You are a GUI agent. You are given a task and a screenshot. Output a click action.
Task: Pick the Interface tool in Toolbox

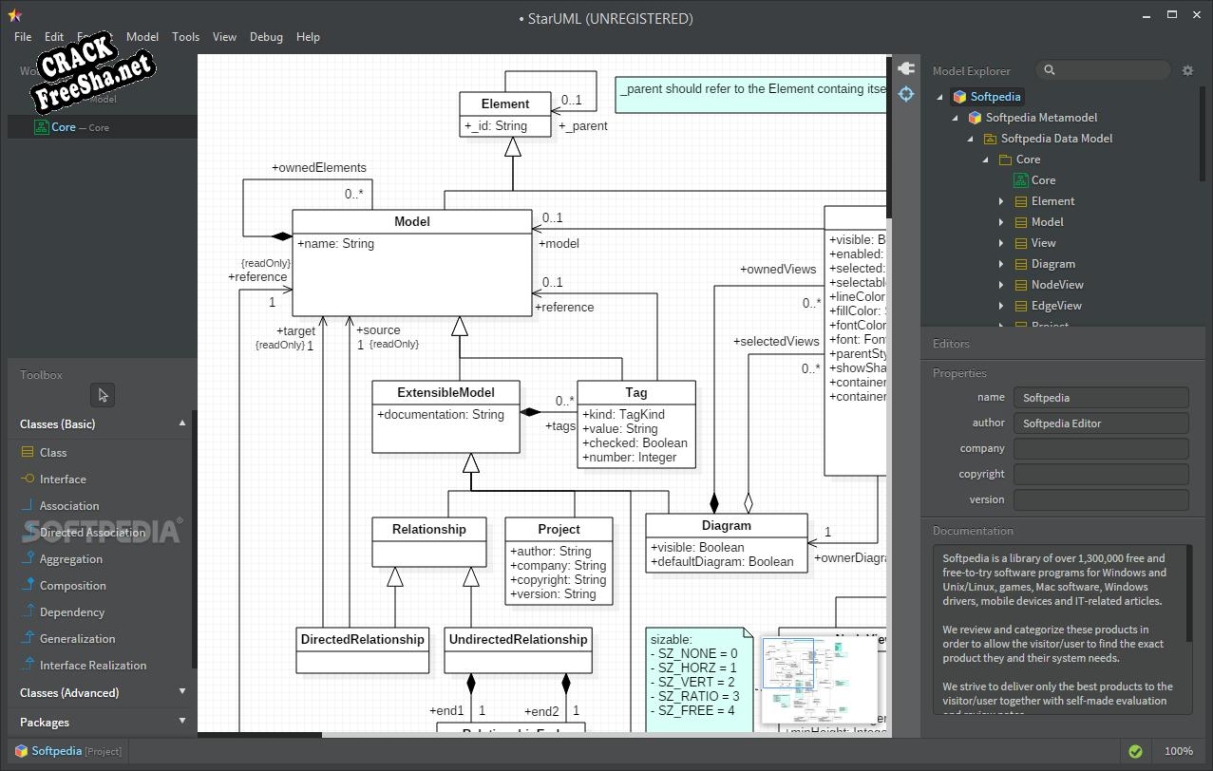pyautogui.click(x=62, y=479)
